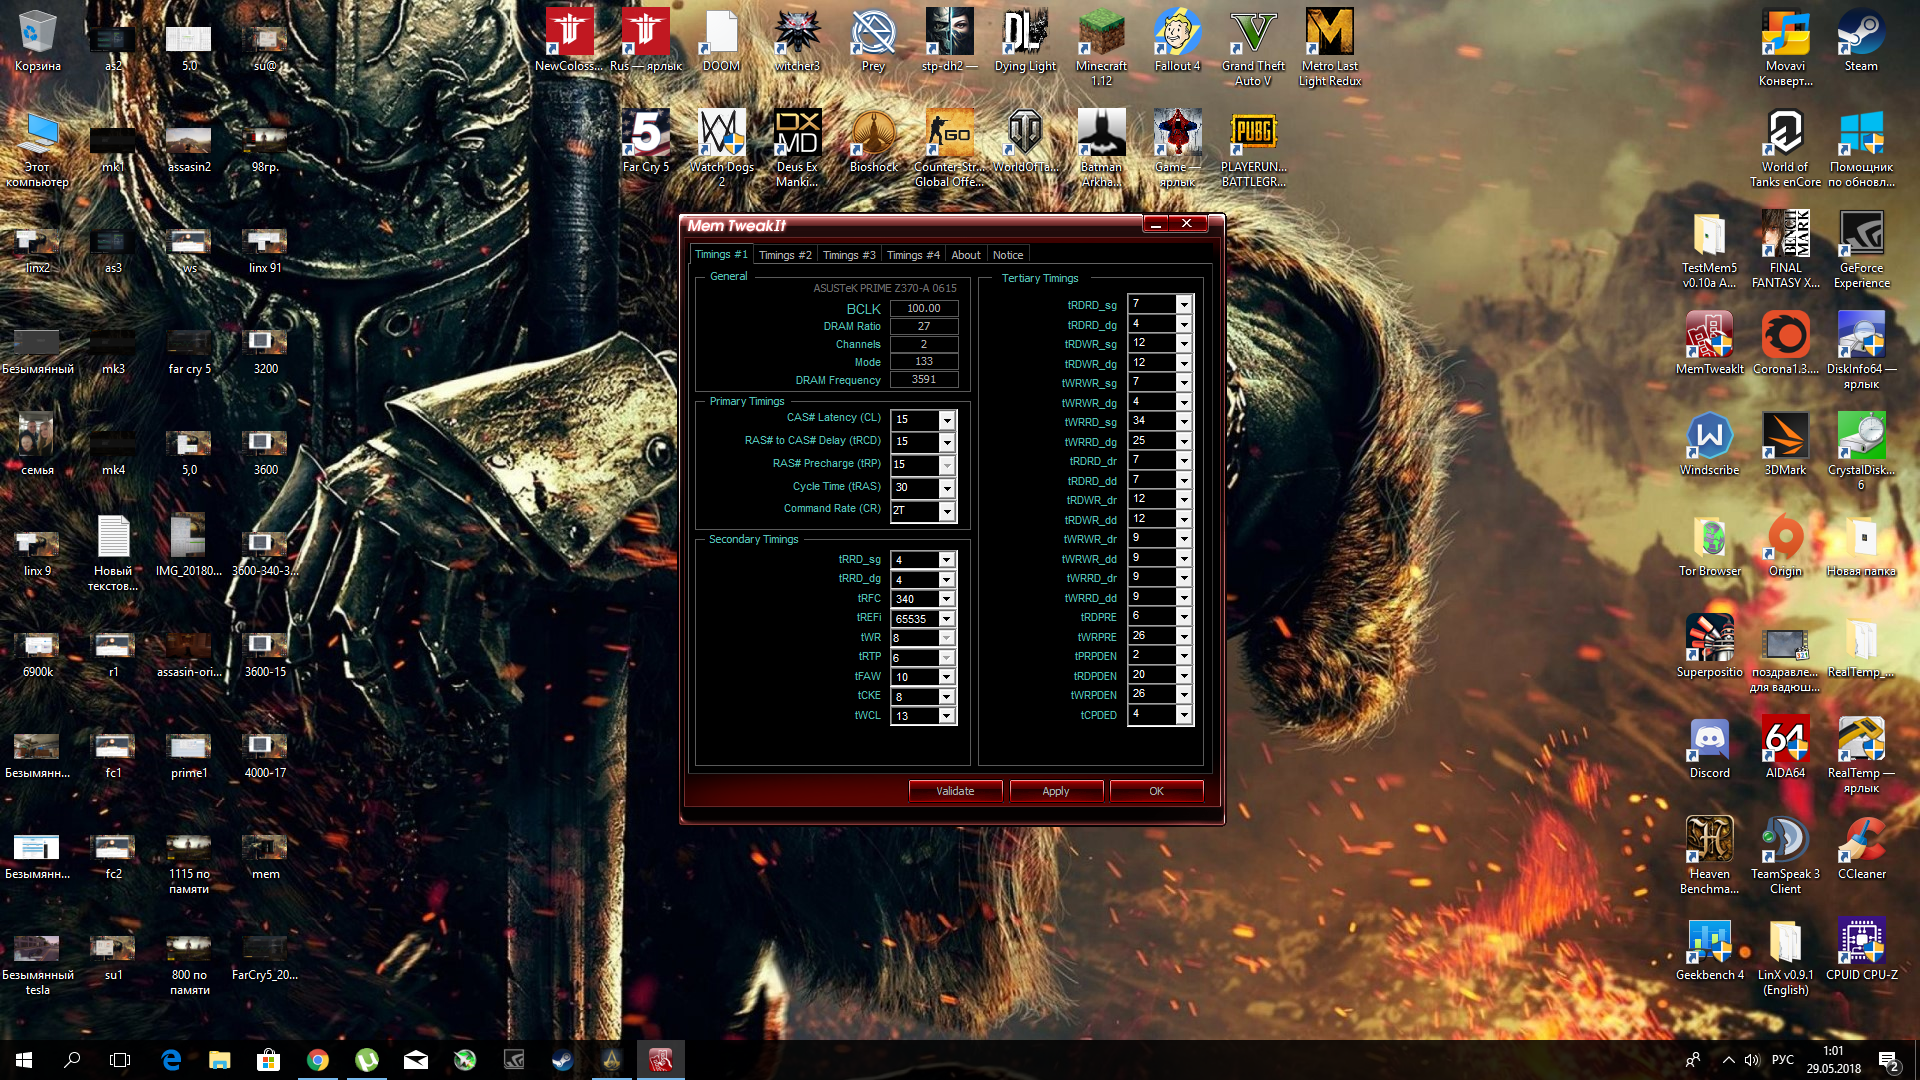Click the Validate button

(x=954, y=791)
